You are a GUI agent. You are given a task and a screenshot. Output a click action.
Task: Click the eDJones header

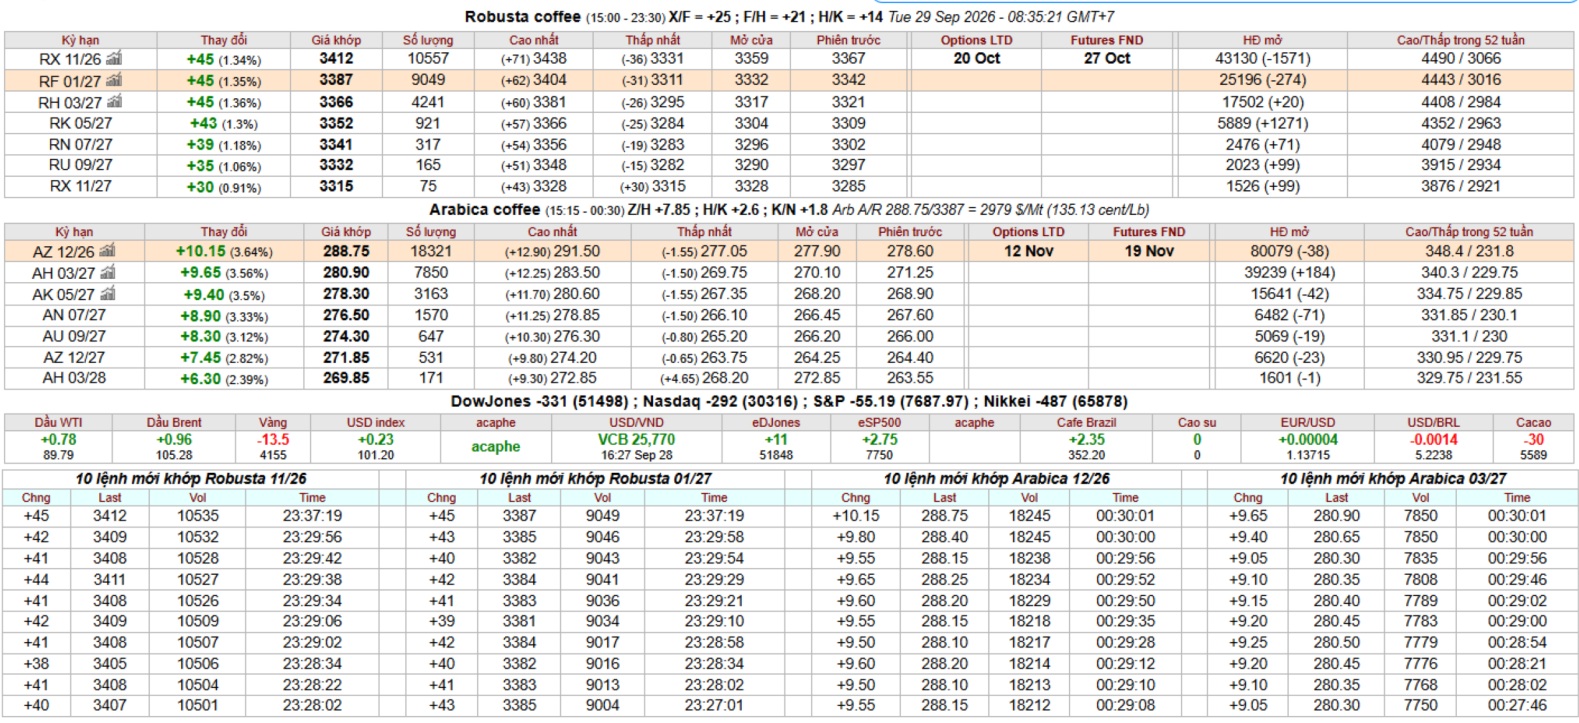[x=776, y=423]
